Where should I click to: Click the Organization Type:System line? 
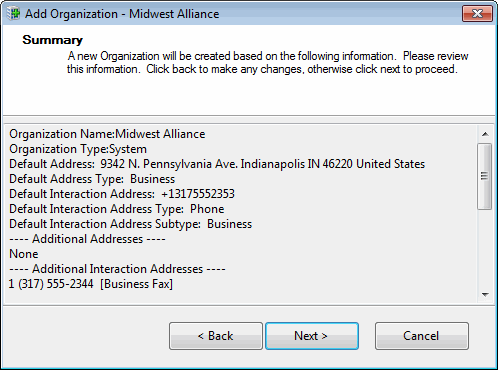click(x=78, y=149)
